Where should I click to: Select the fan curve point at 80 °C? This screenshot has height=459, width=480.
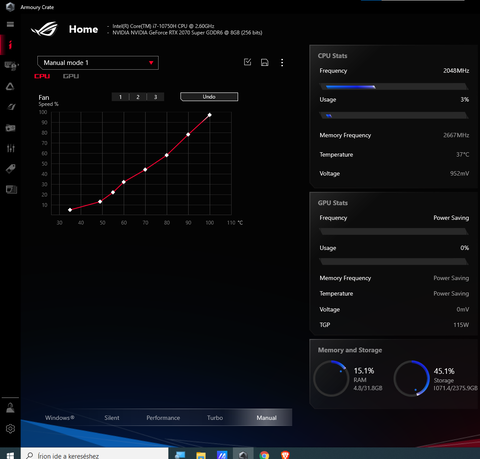[167, 155]
